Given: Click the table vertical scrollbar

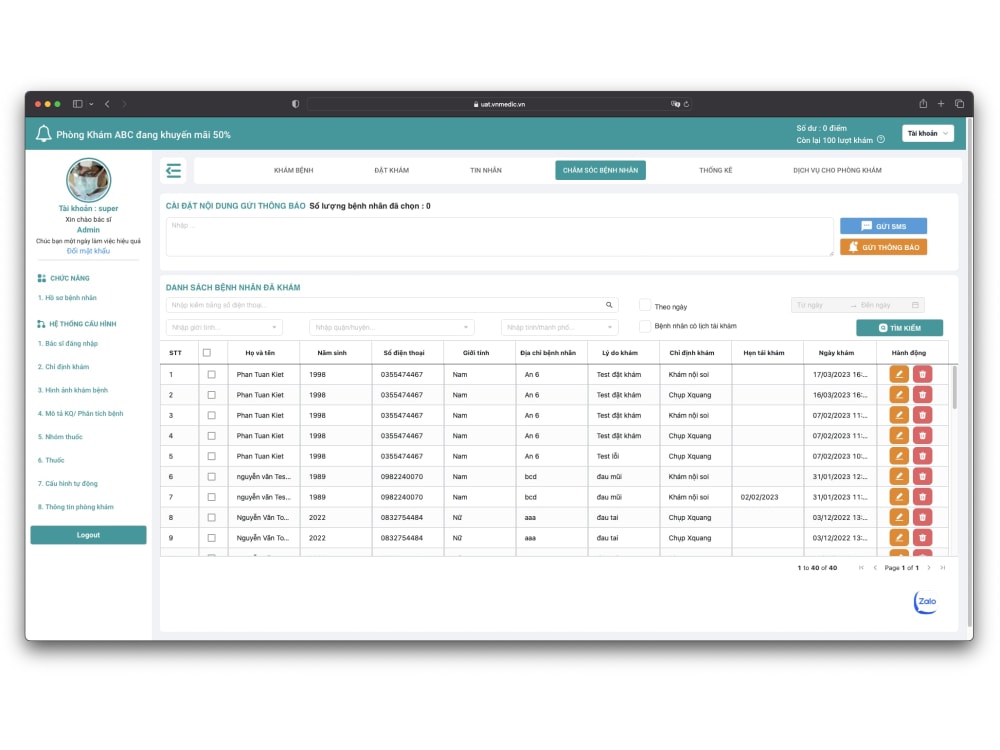Looking at the screenshot, I should 954,387.
